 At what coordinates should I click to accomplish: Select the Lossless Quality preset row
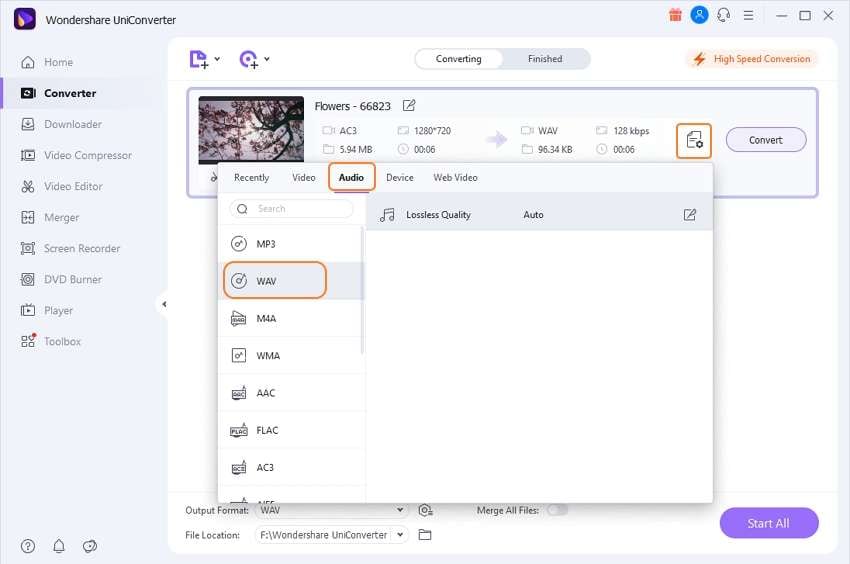[539, 215]
